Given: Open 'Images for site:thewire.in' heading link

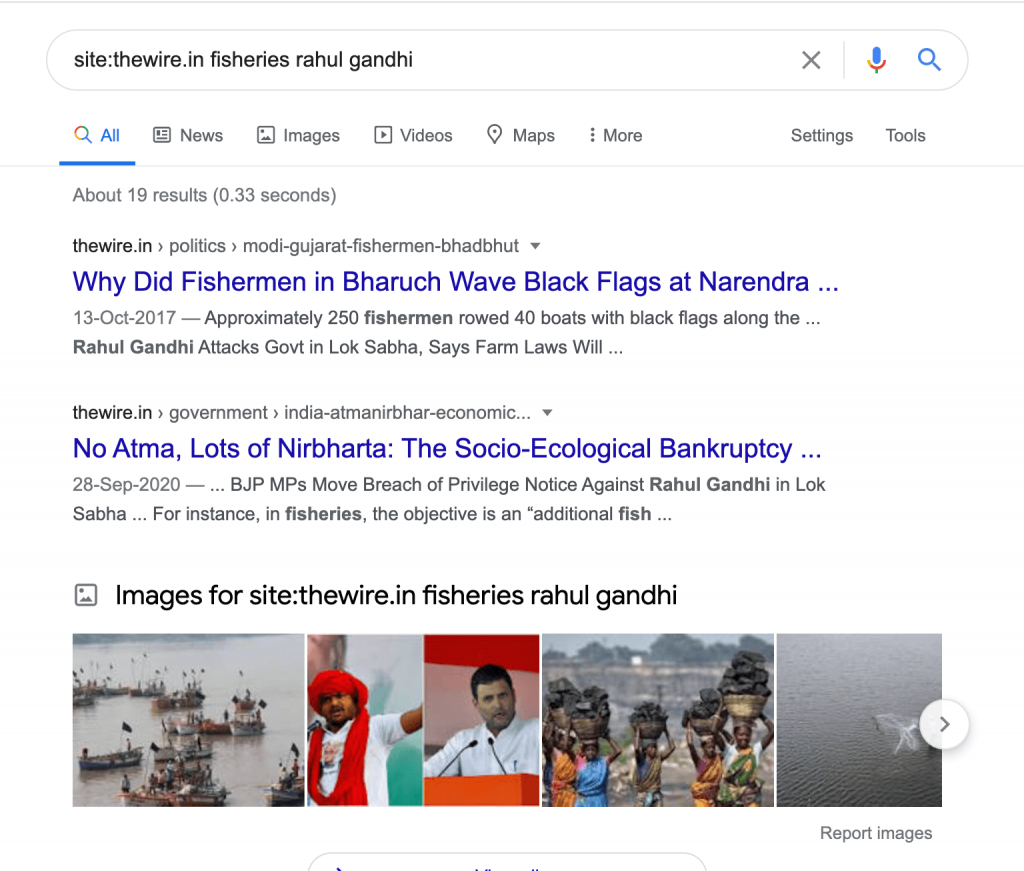Looking at the screenshot, I should click(x=395, y=596).
